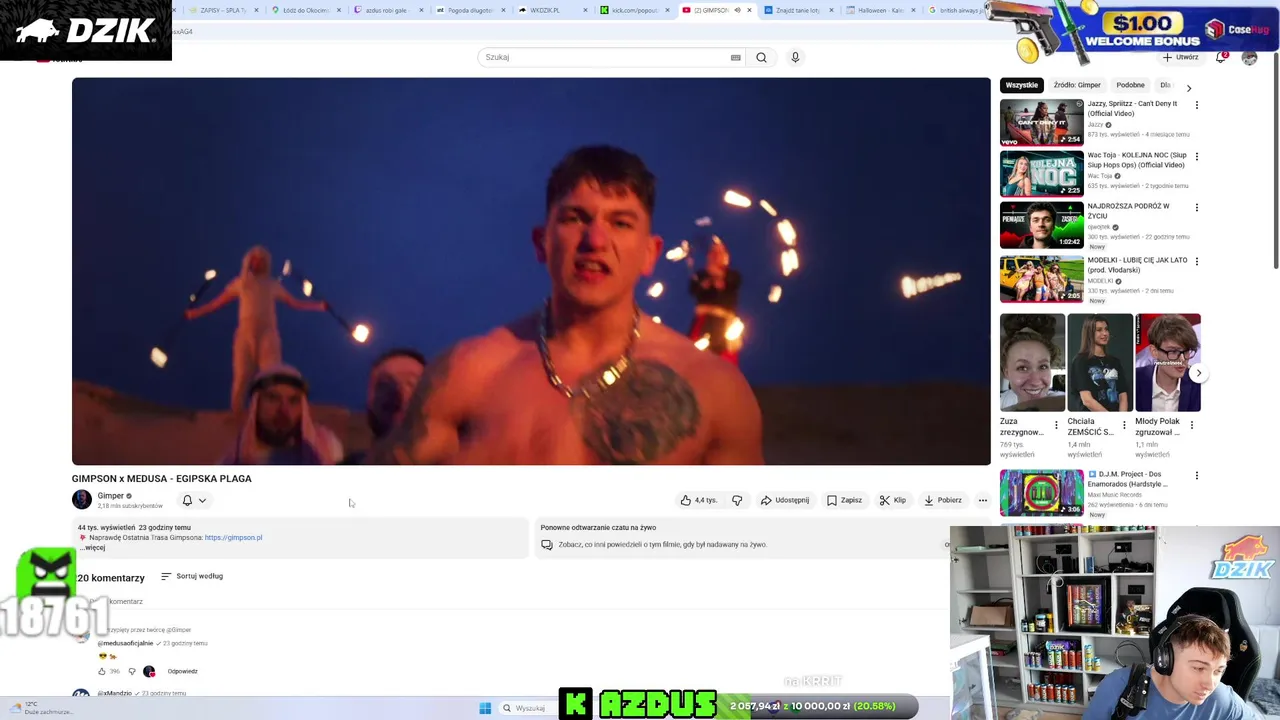
Task: Click the video player to pause
Action: 531,271
